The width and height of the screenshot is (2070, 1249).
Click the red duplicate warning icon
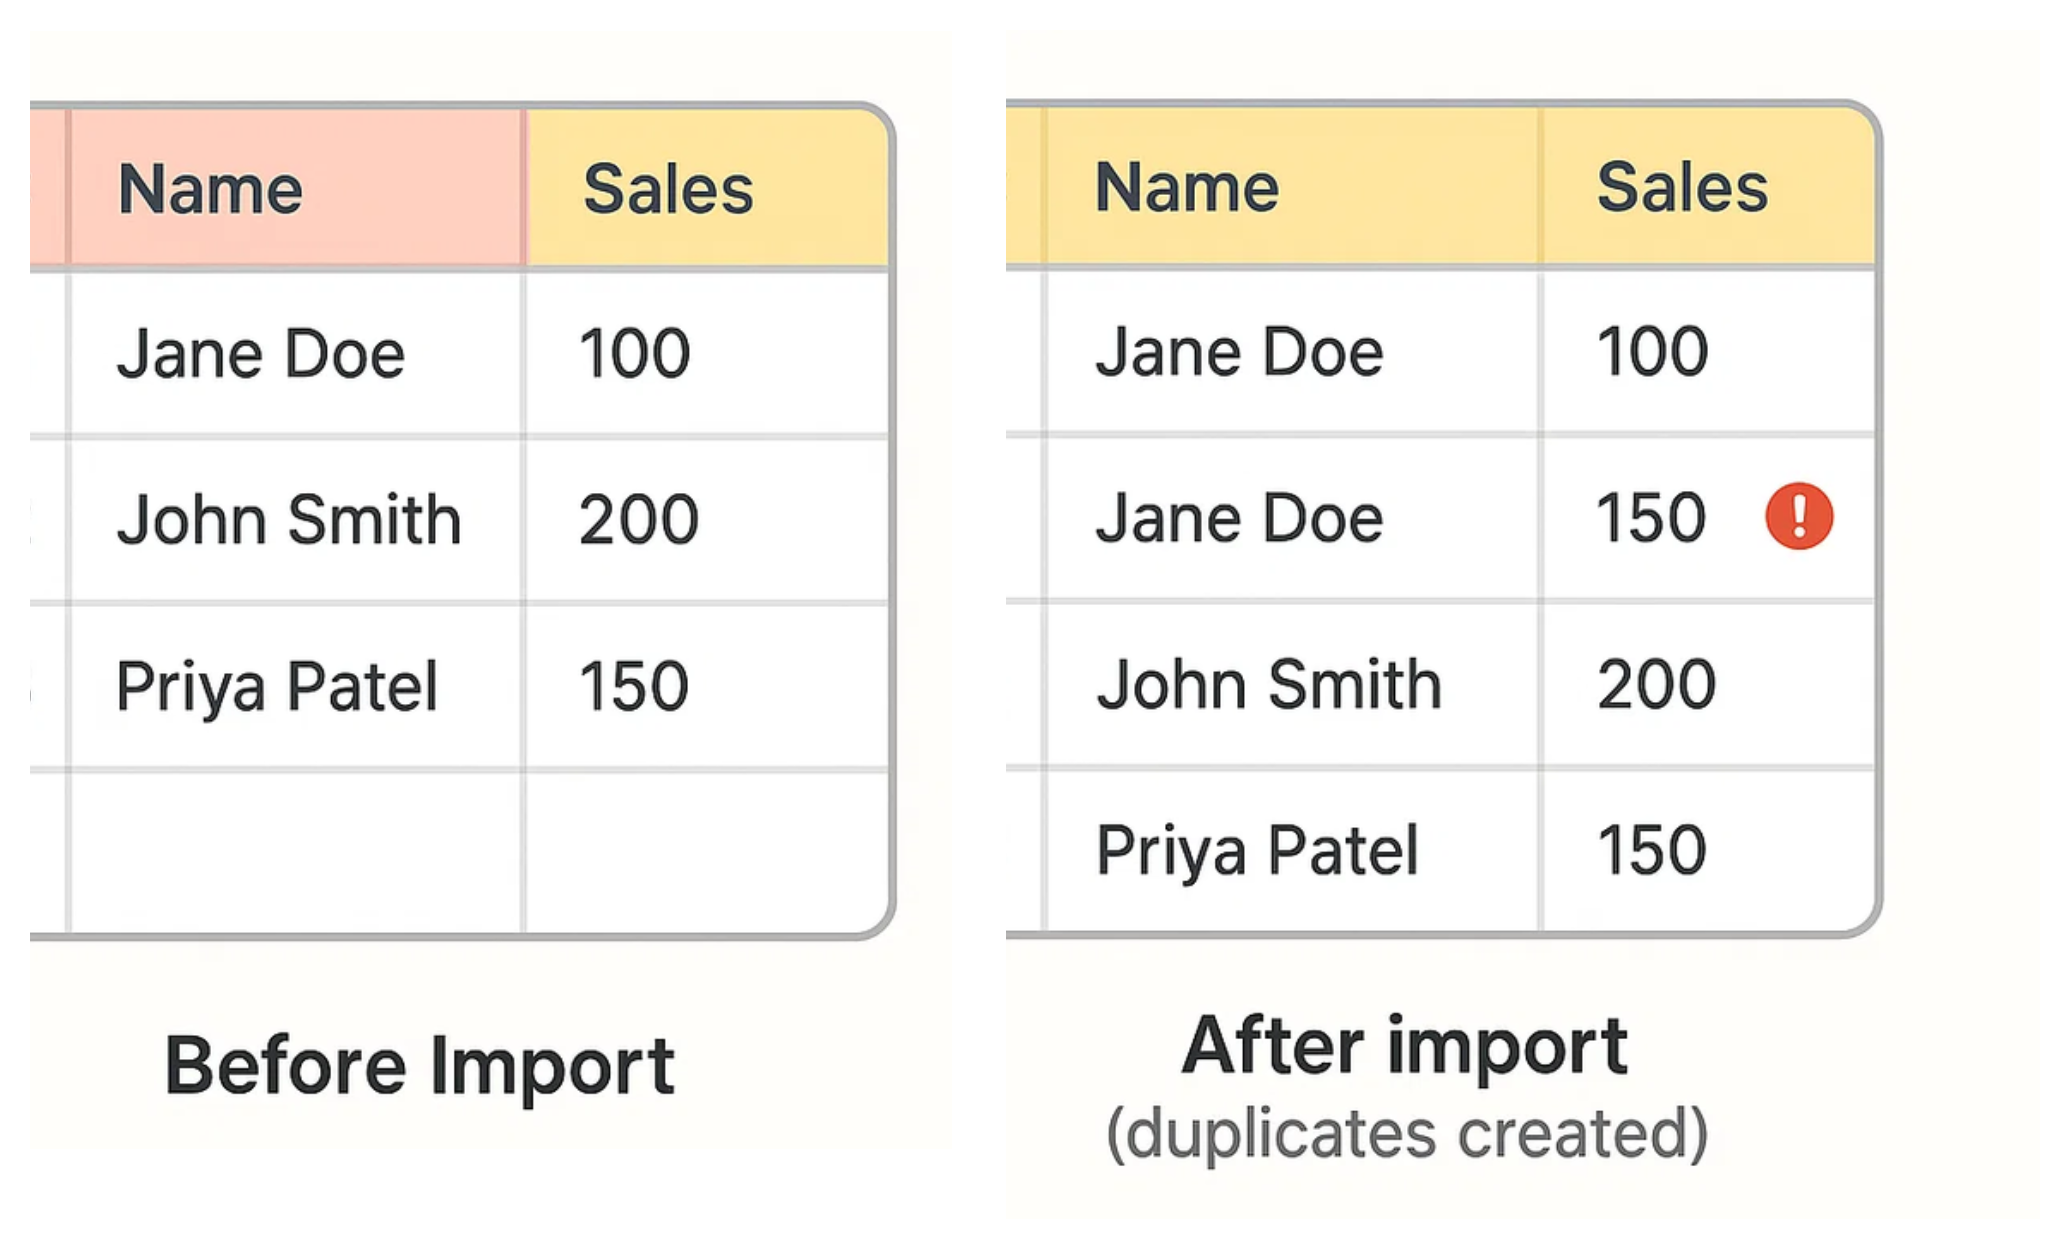pos(1798,517)
